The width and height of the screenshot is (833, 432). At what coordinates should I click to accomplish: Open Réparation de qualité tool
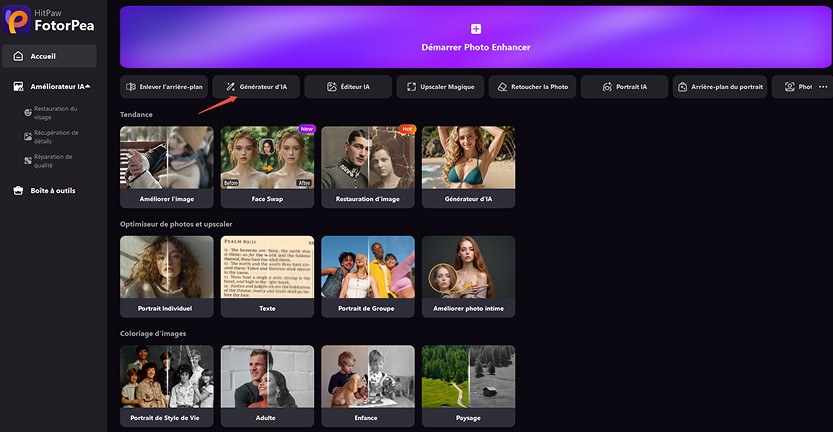tap(53, 161)
